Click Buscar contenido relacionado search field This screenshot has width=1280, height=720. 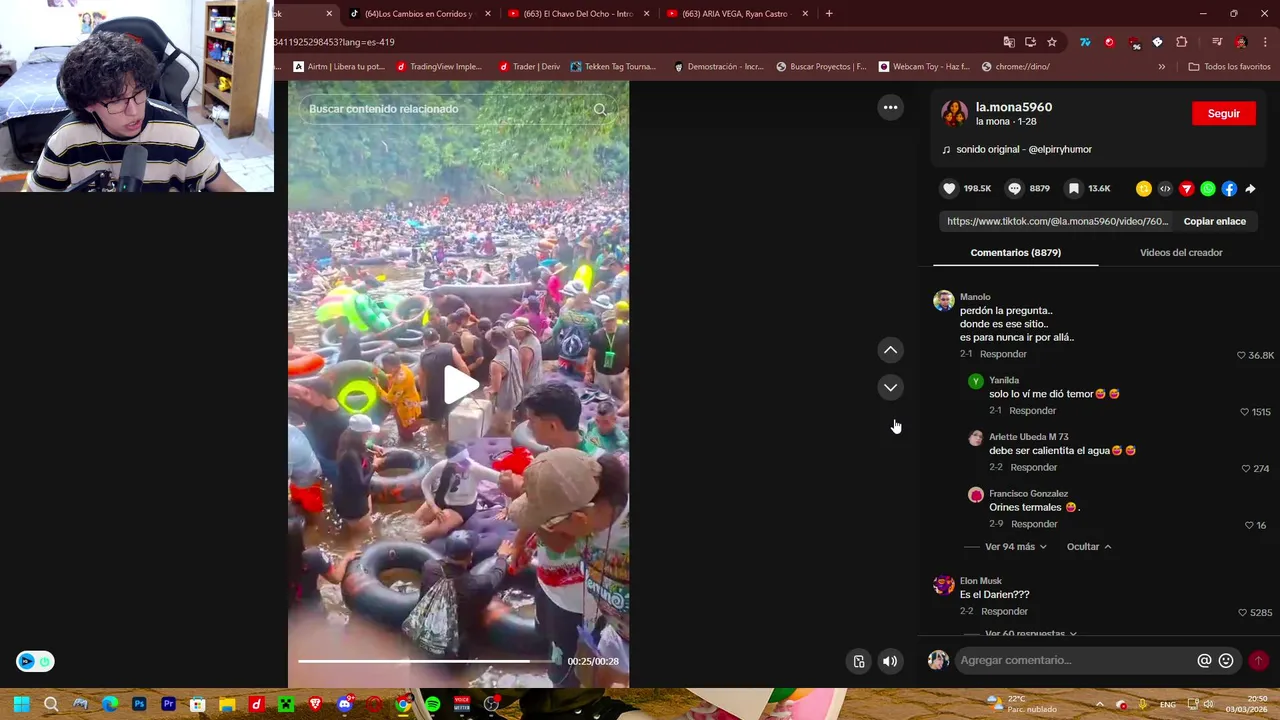click(448, 109)
